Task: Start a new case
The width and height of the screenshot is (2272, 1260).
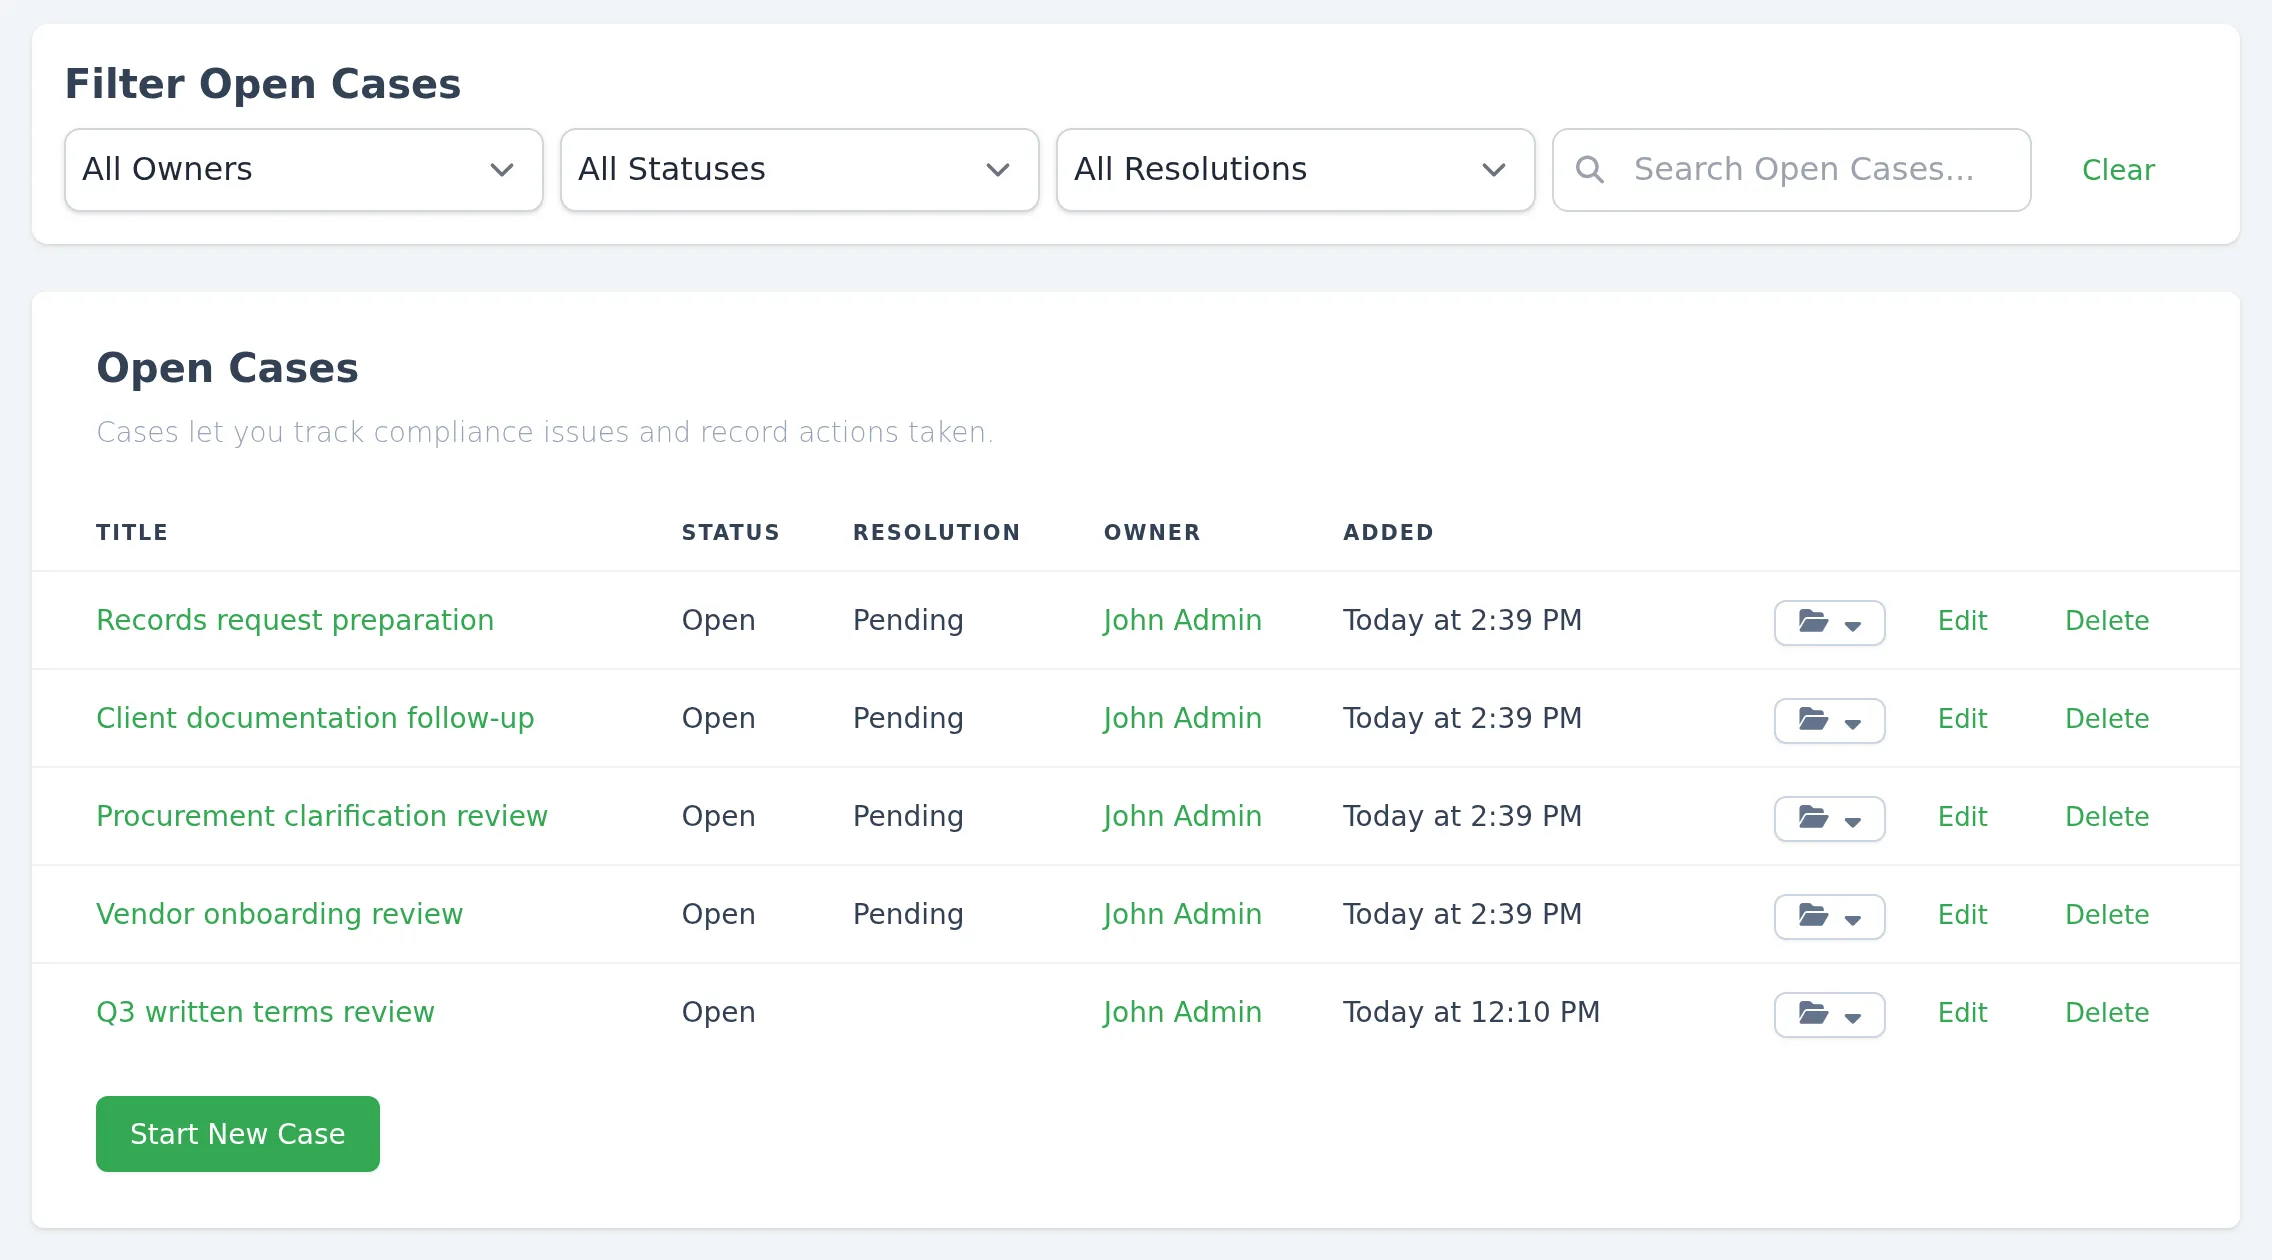Action: click(238, 1133)
